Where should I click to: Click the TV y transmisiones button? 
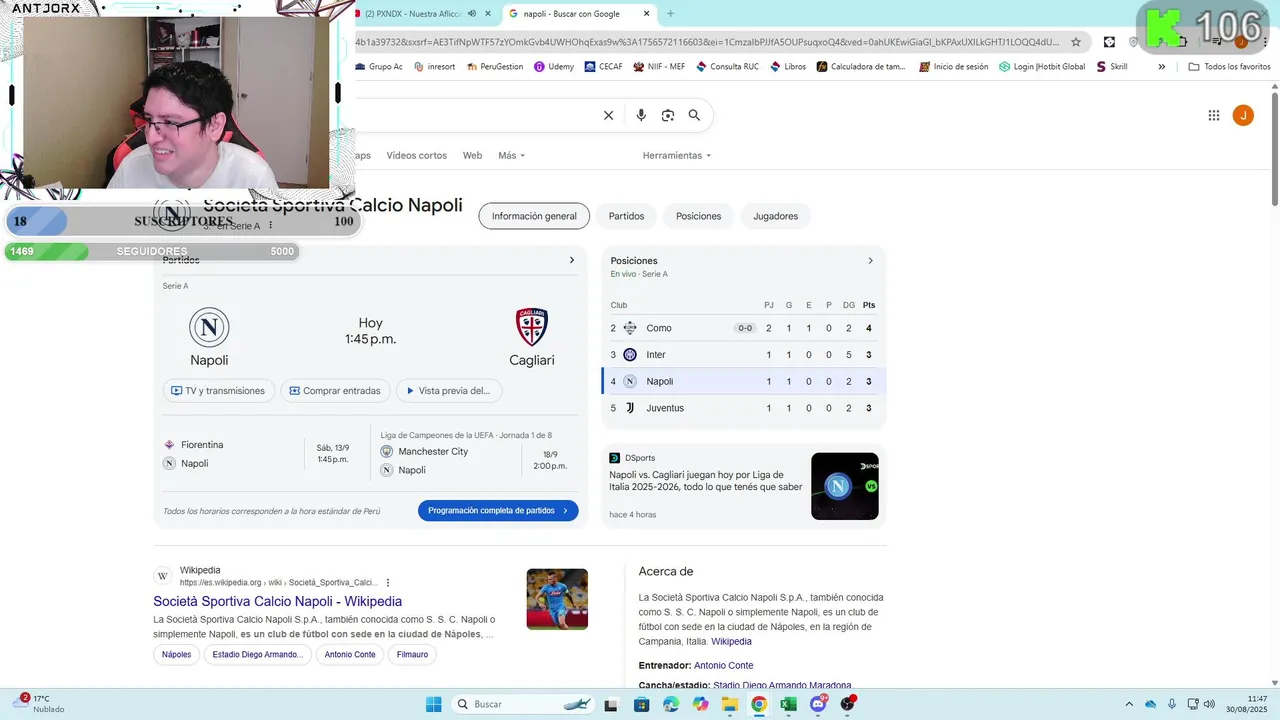point(218,391)
